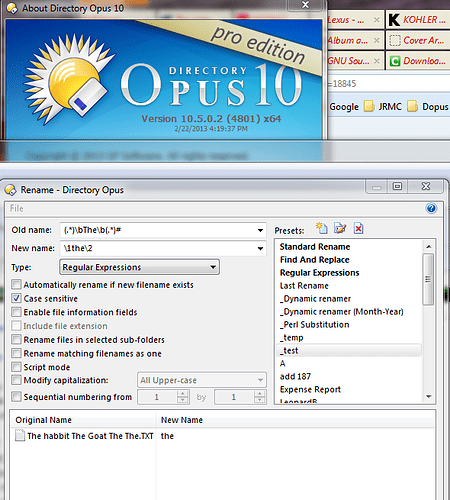
Task: Open the Type dropdown showing Regular Expressions
Action: (139, 267)
